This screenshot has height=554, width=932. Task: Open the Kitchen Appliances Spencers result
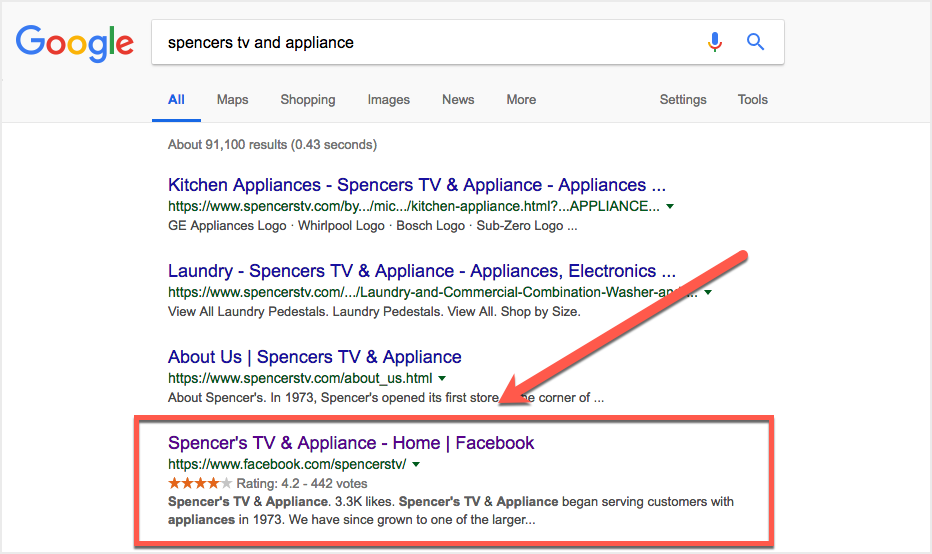416,185
